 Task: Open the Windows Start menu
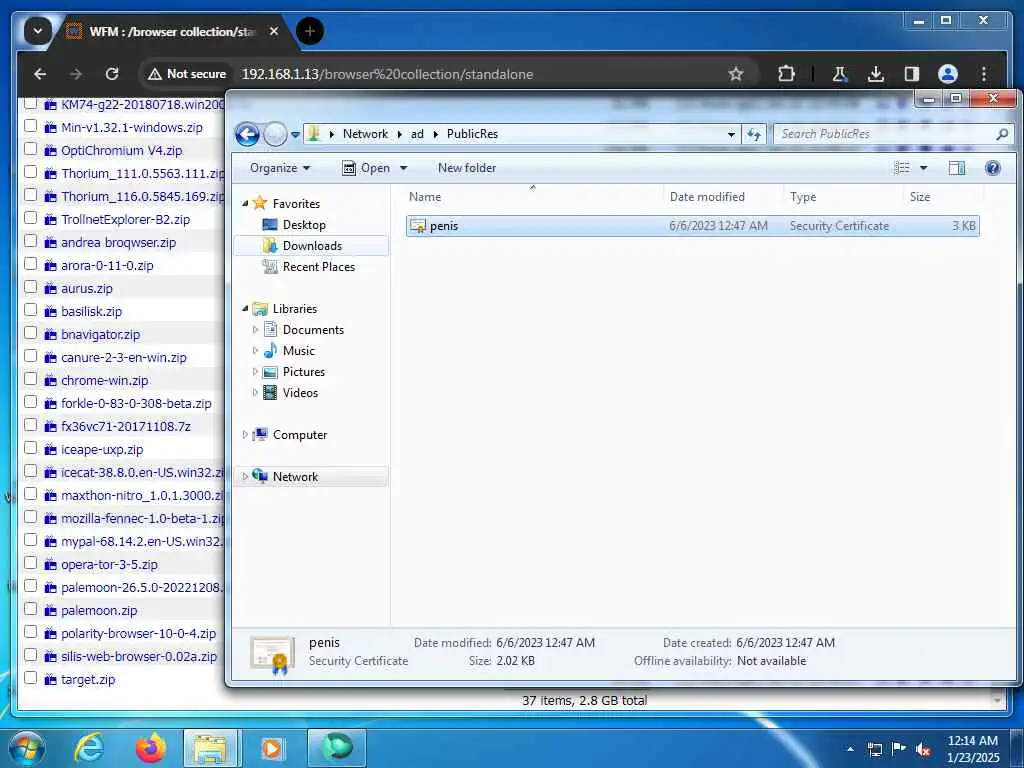point(27,748)
